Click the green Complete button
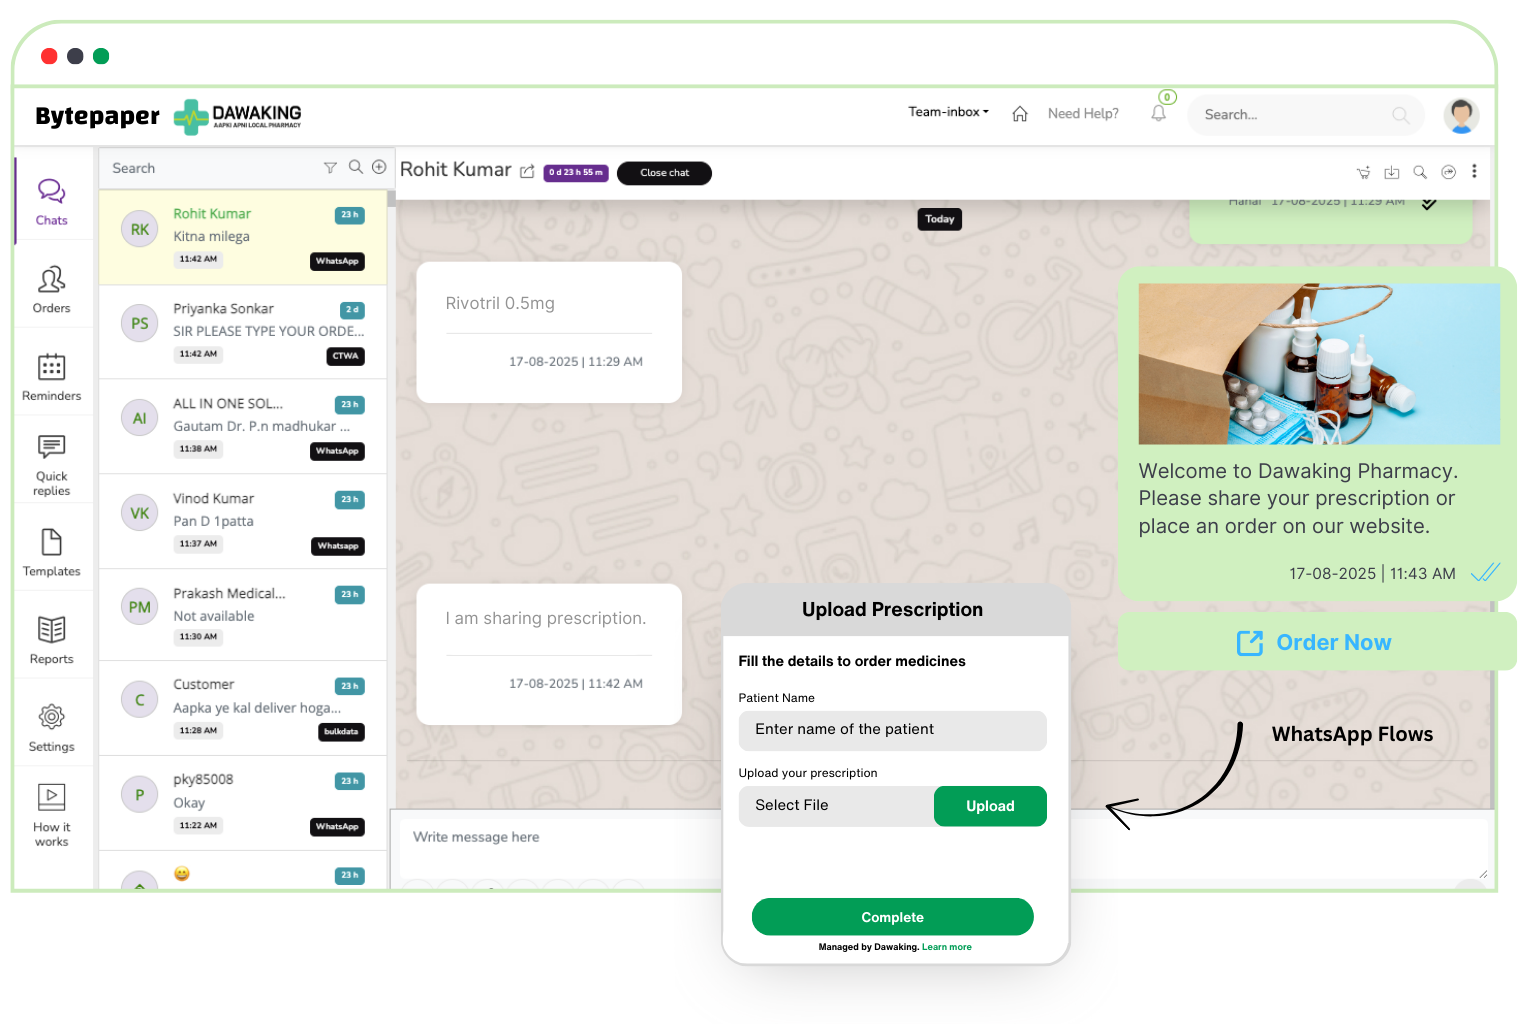This screenshot has width=1536, height=1024. (892, 917)
